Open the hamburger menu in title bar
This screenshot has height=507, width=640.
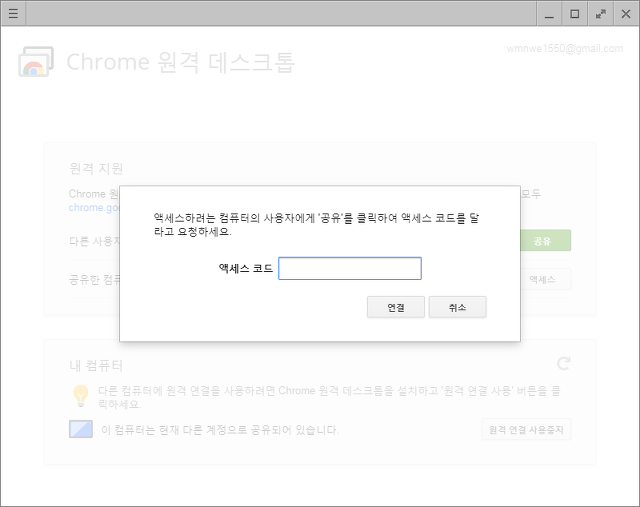(13, 13)
